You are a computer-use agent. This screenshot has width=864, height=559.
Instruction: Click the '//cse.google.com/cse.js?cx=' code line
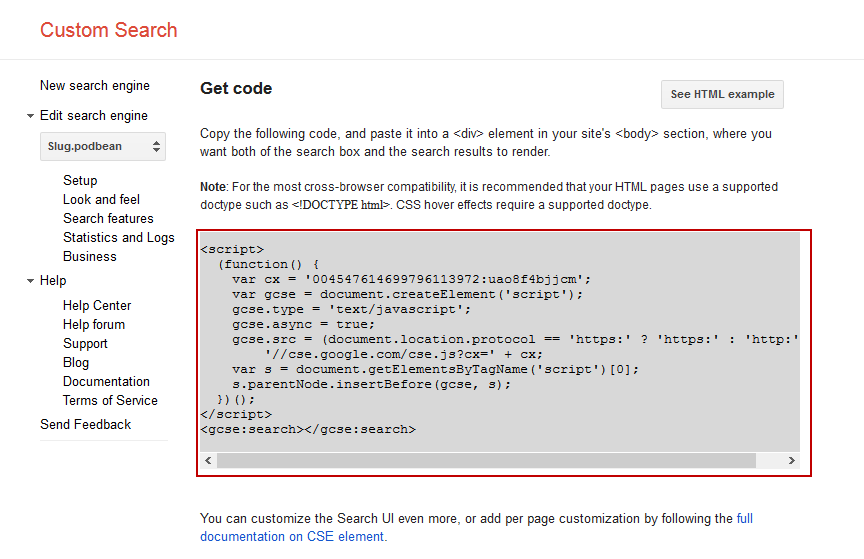(x=403, y=354)
